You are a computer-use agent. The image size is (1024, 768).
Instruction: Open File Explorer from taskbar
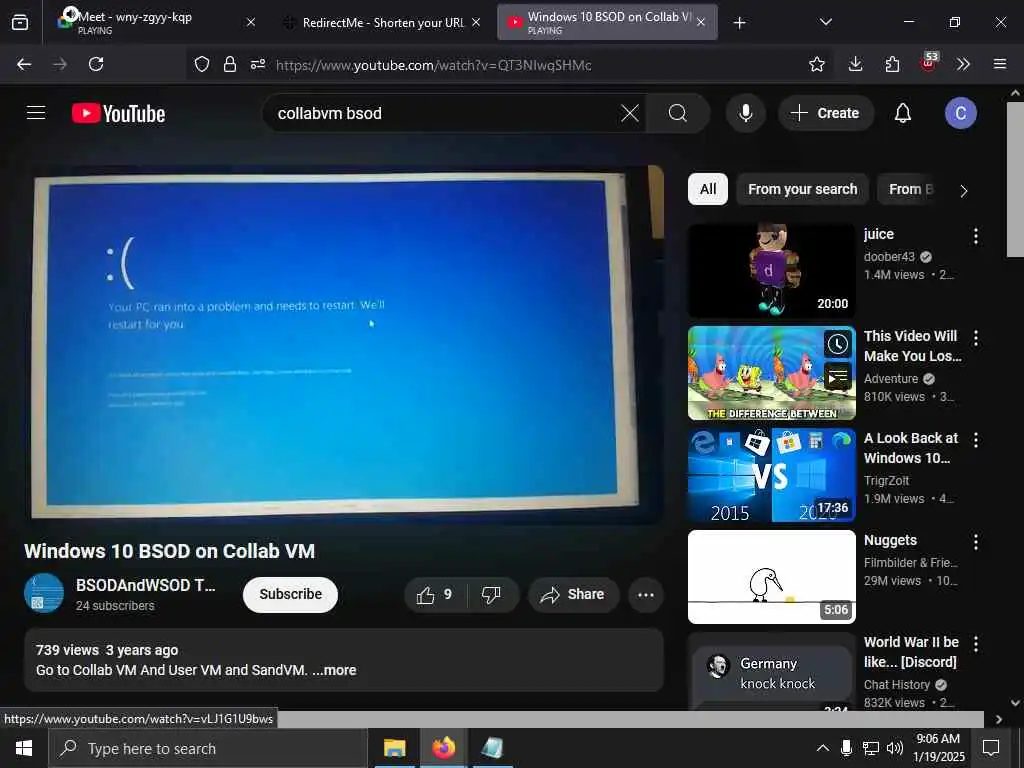coord(394,748)
